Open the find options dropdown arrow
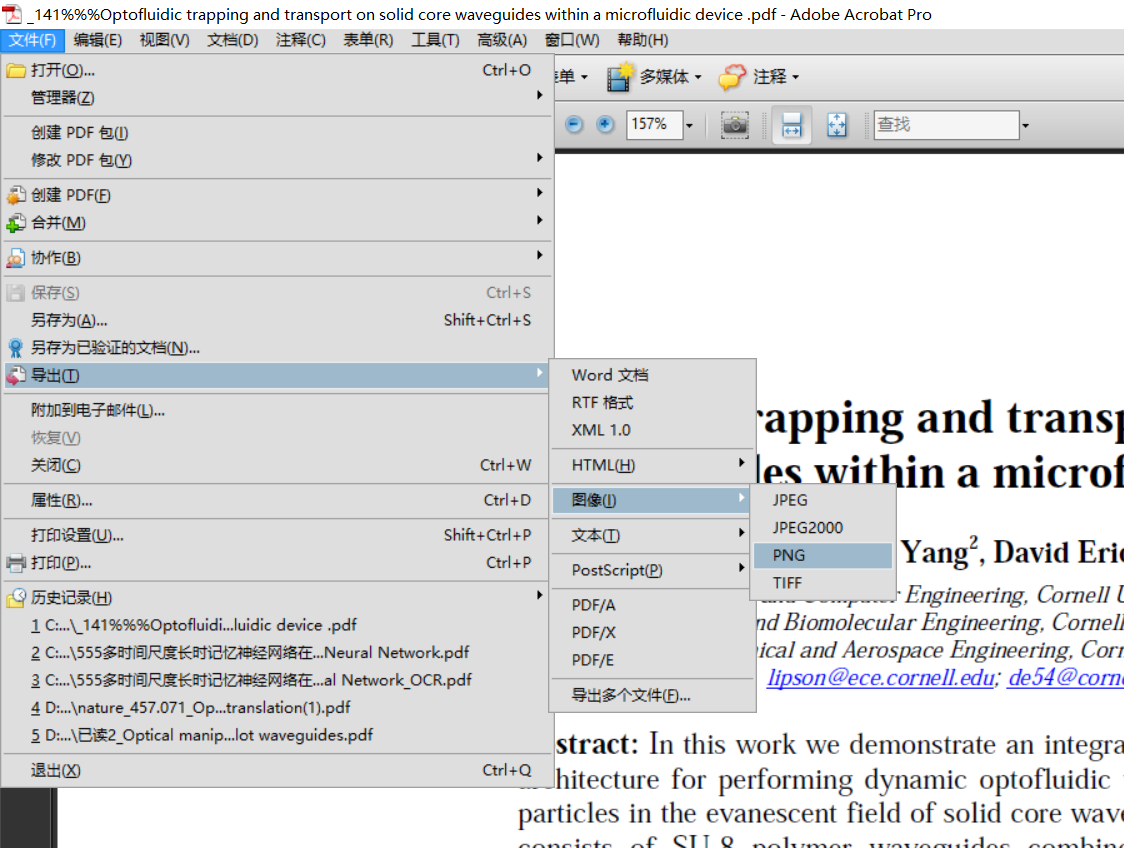The height and width of the screenshot is (848, 1124). coord(1026,125)
